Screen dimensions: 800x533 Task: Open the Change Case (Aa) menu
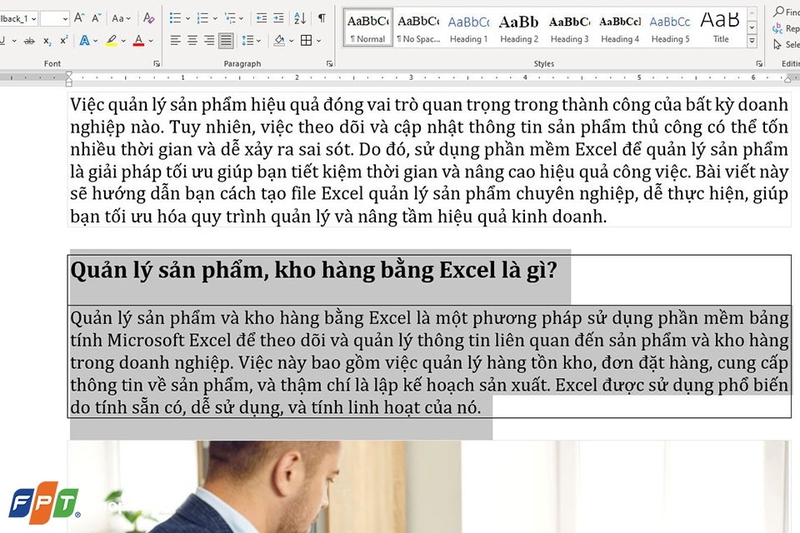120,18
